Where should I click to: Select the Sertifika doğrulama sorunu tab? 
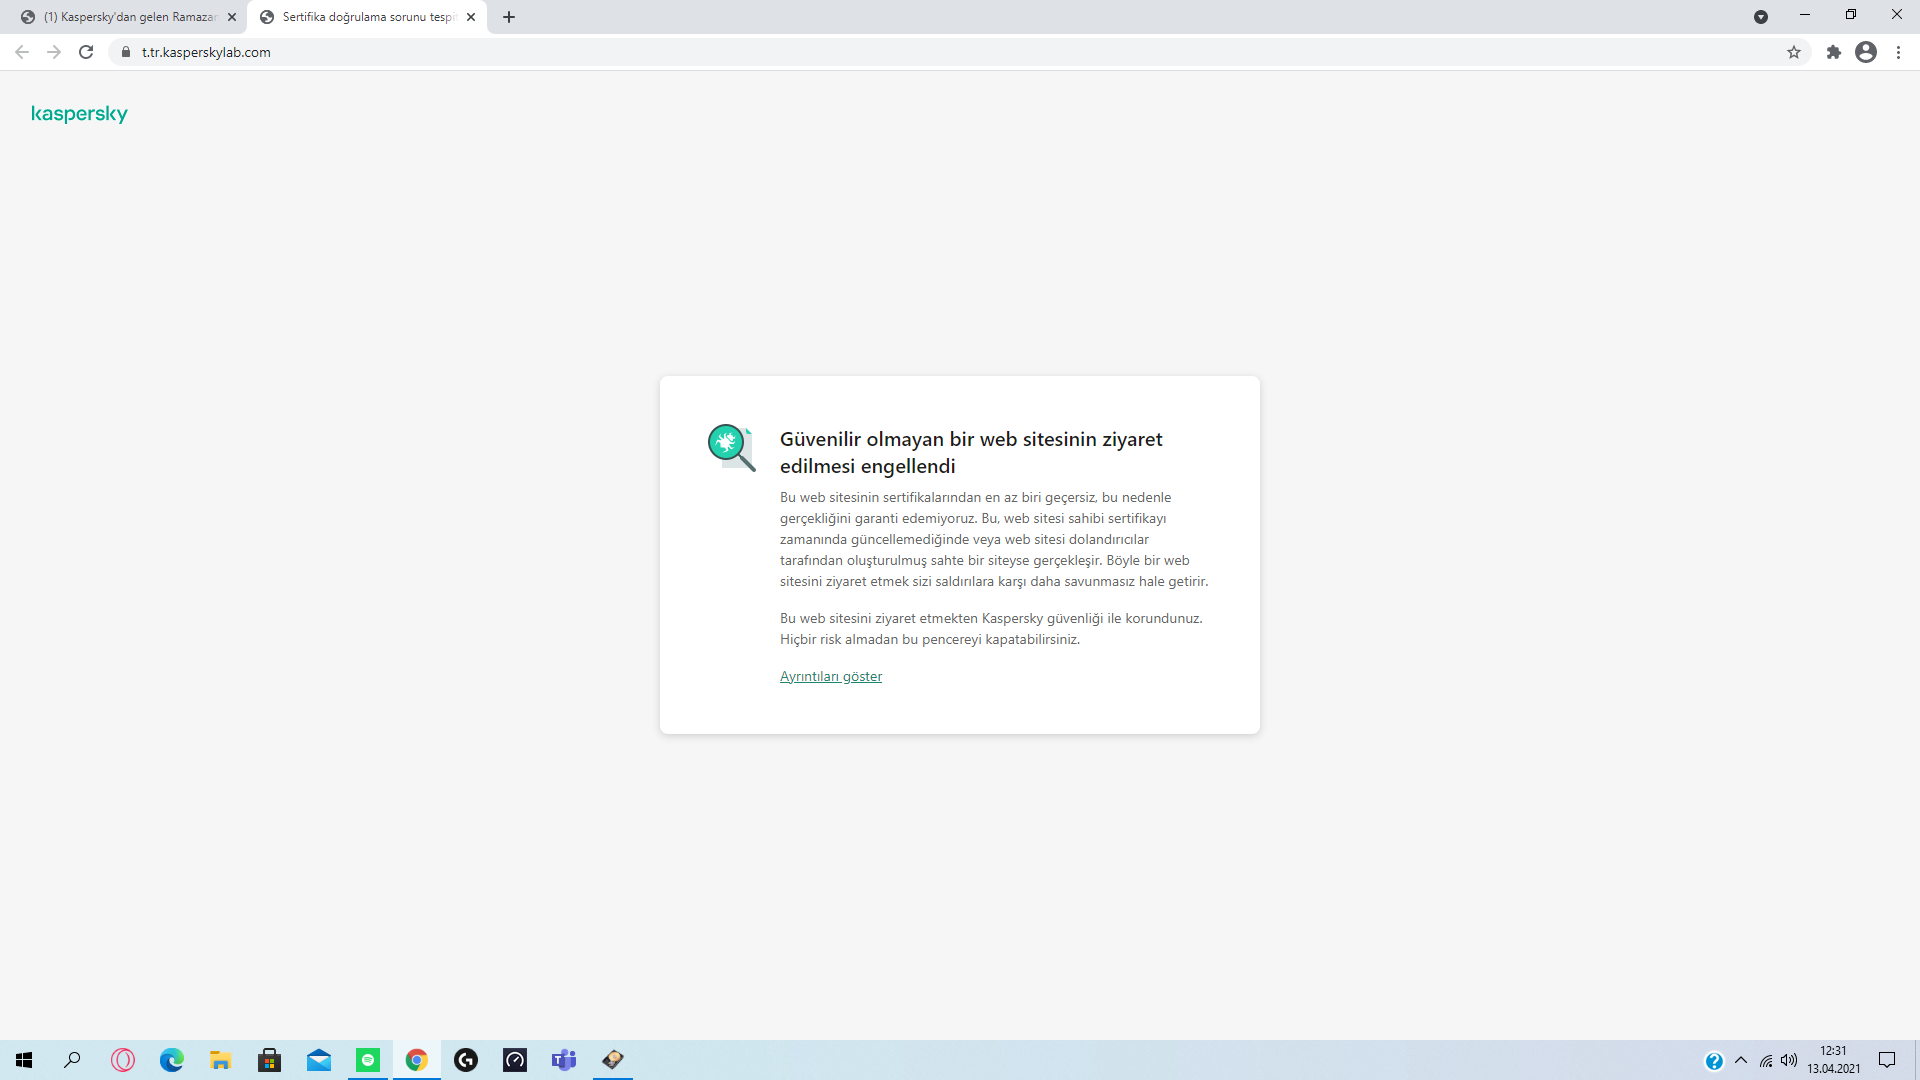click(x=365, y=17)
